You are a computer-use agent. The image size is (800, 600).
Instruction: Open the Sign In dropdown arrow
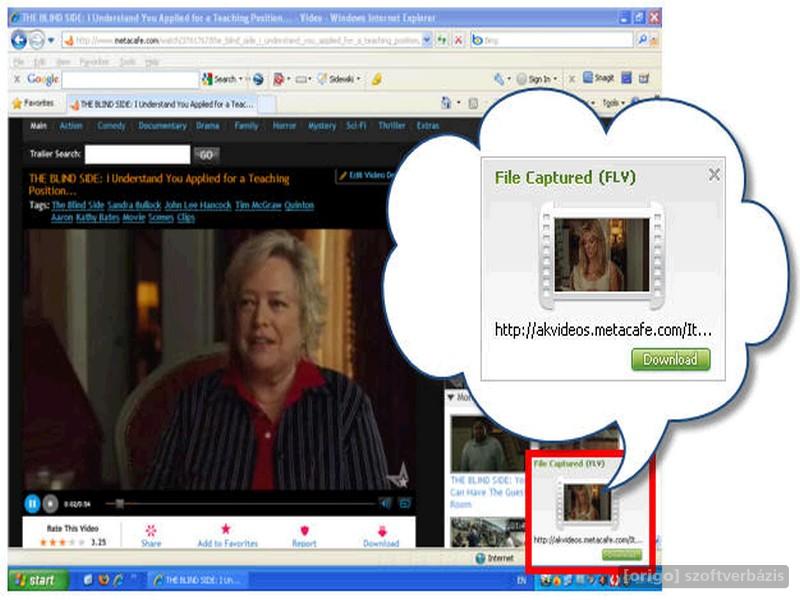pyautogui.click(x=555, y=79)
